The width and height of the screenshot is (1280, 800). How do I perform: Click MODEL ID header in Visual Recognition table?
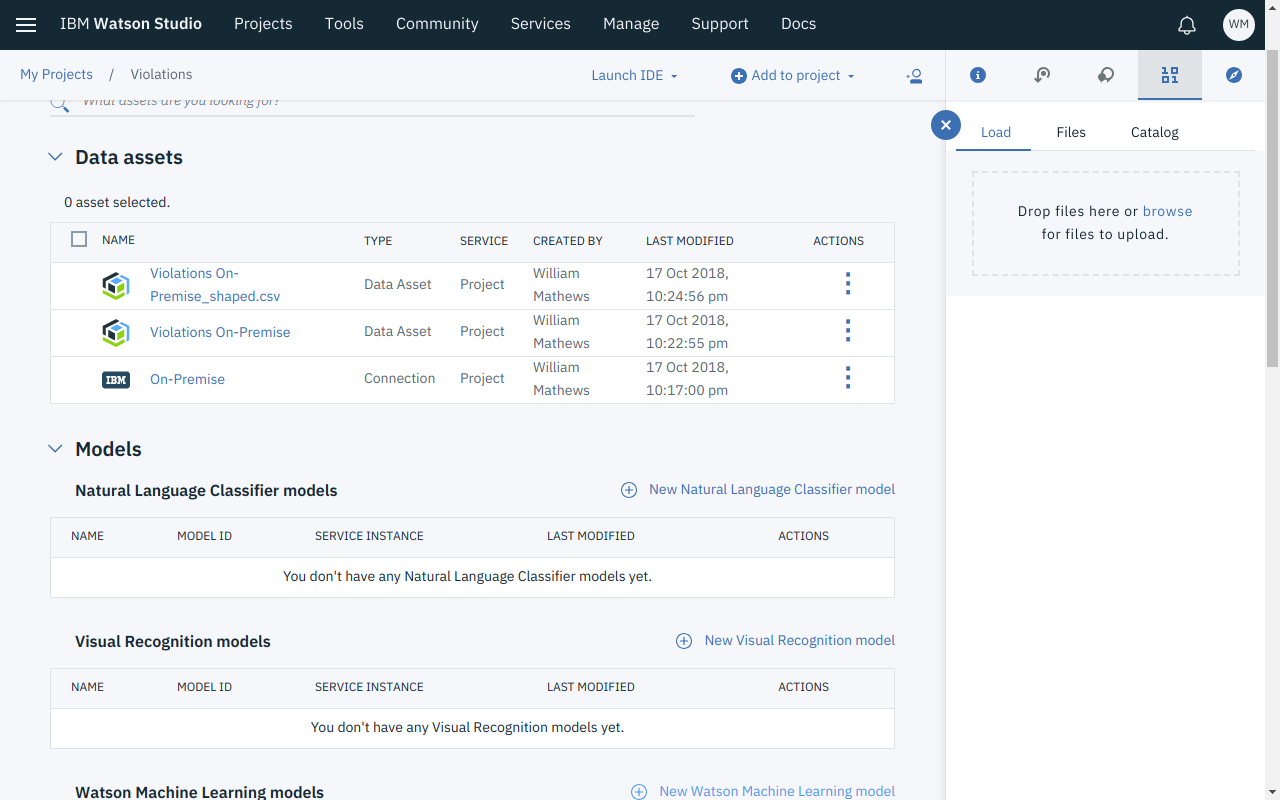pyautogui.click(x=204, y=687)
